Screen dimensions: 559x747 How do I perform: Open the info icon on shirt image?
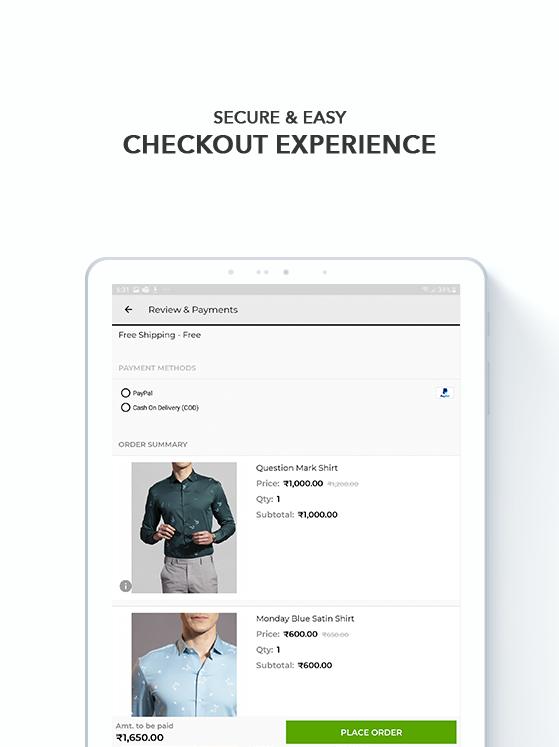pyautogui.click(x=125, y=586)
